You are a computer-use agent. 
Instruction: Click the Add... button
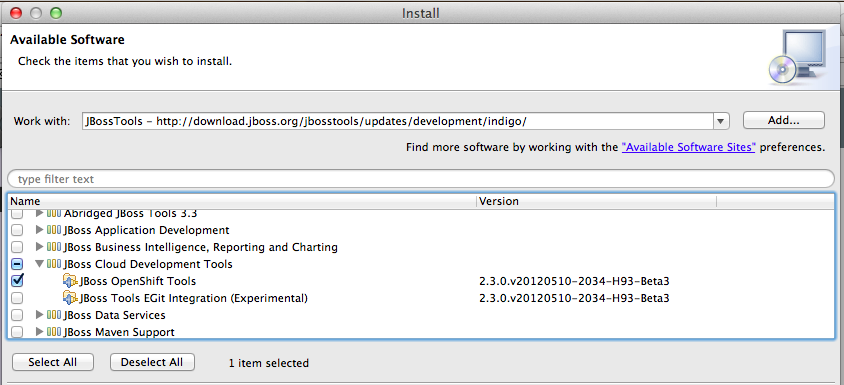(x=784, y=121)
